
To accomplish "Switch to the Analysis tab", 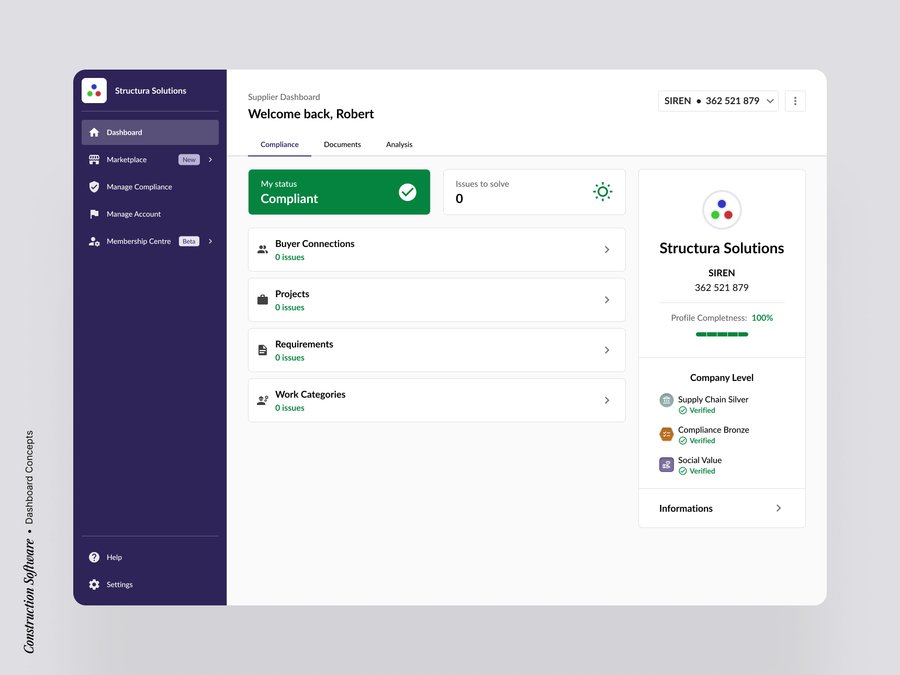I will 399,145.
